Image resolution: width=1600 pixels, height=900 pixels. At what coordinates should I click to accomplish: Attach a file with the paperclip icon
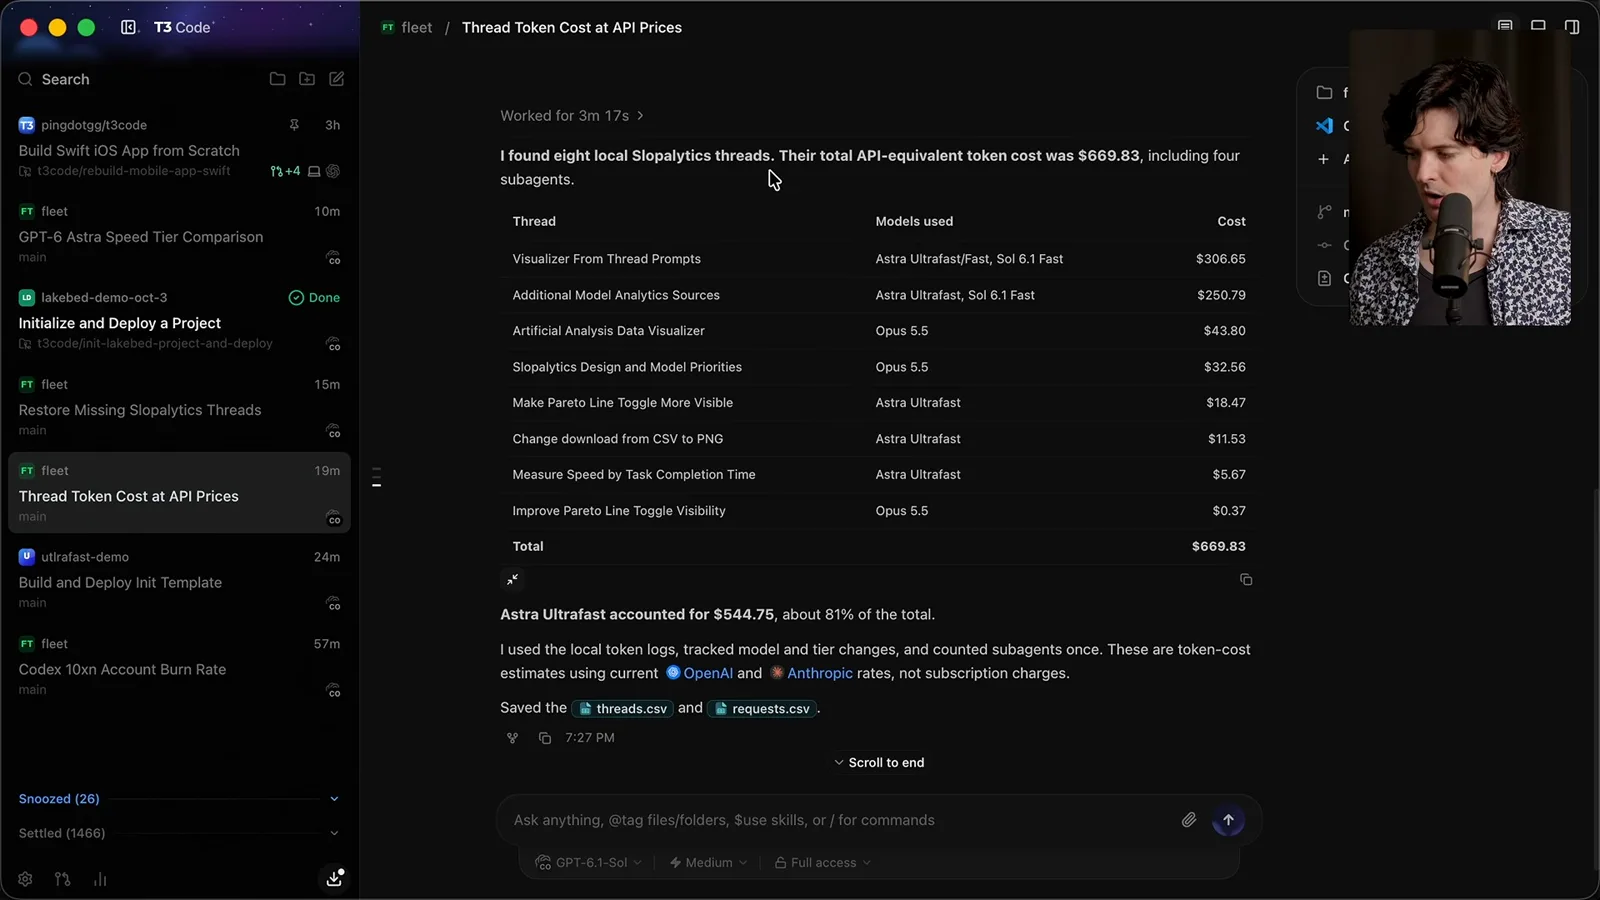coord(1189,820)
